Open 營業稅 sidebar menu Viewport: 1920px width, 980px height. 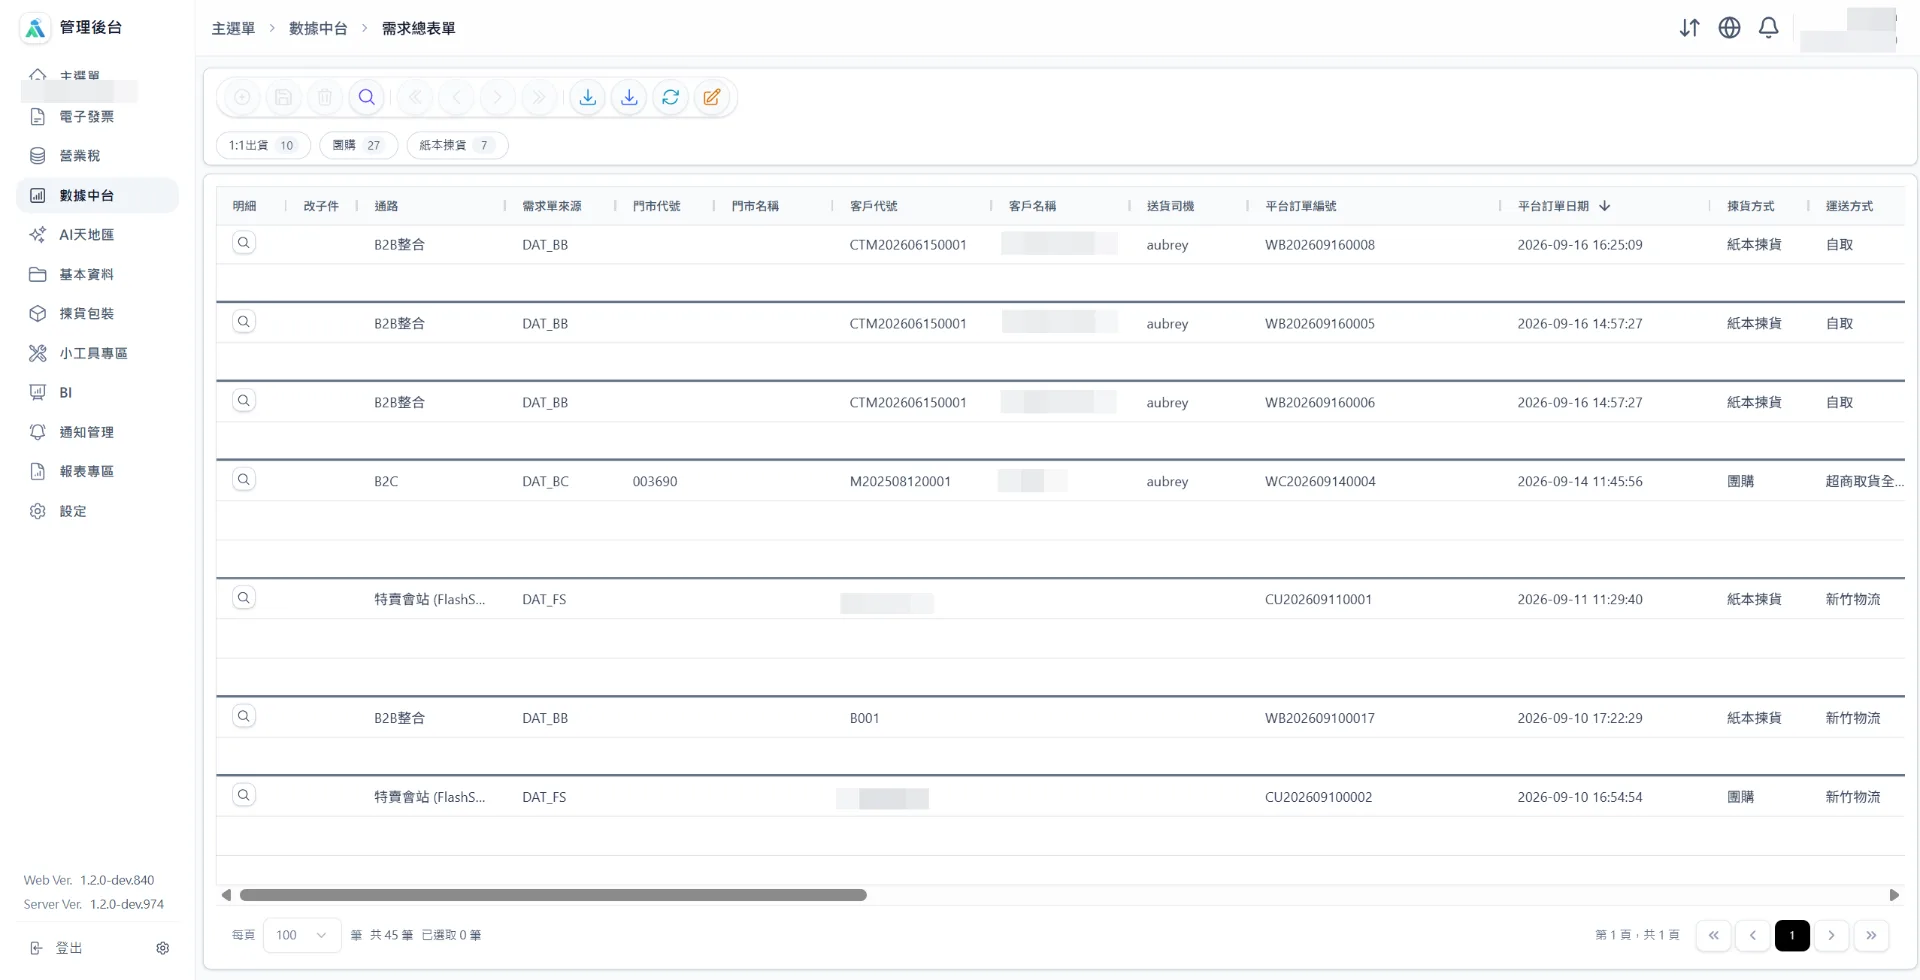pyautogui.click(x=97, y=156)
